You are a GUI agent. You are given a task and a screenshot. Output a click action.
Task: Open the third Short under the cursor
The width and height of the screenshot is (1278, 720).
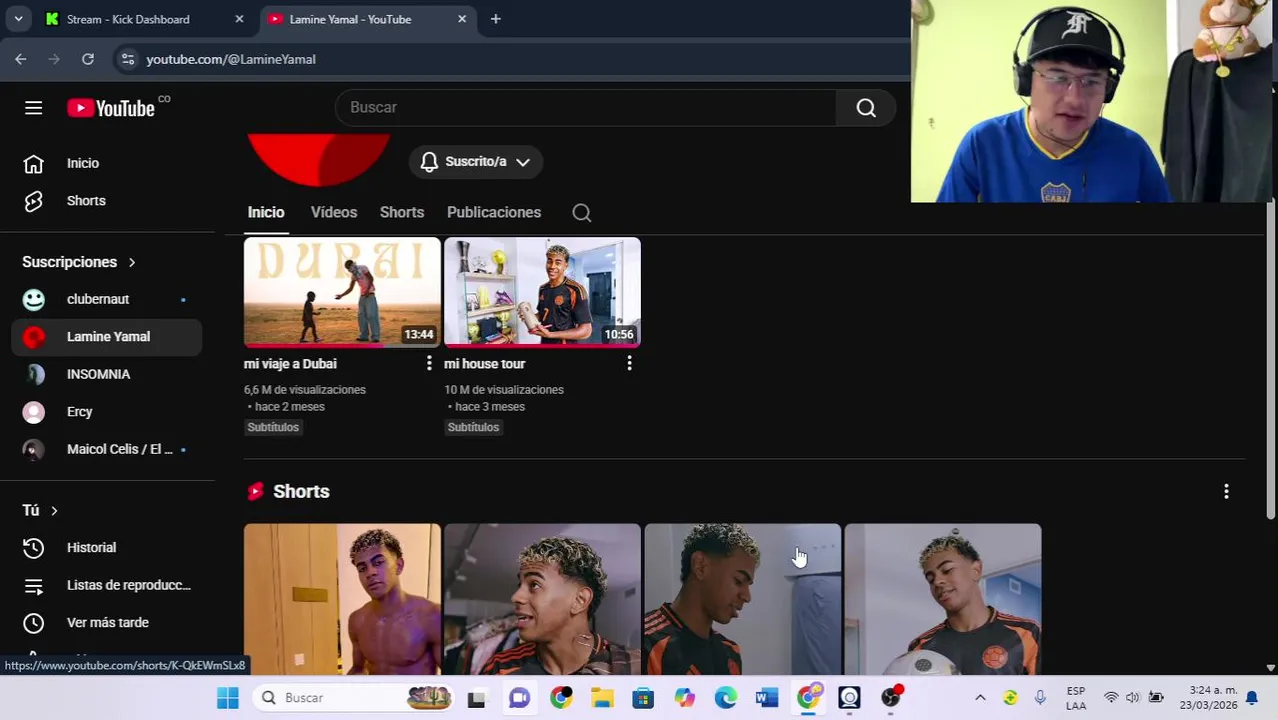click(742, 599)
